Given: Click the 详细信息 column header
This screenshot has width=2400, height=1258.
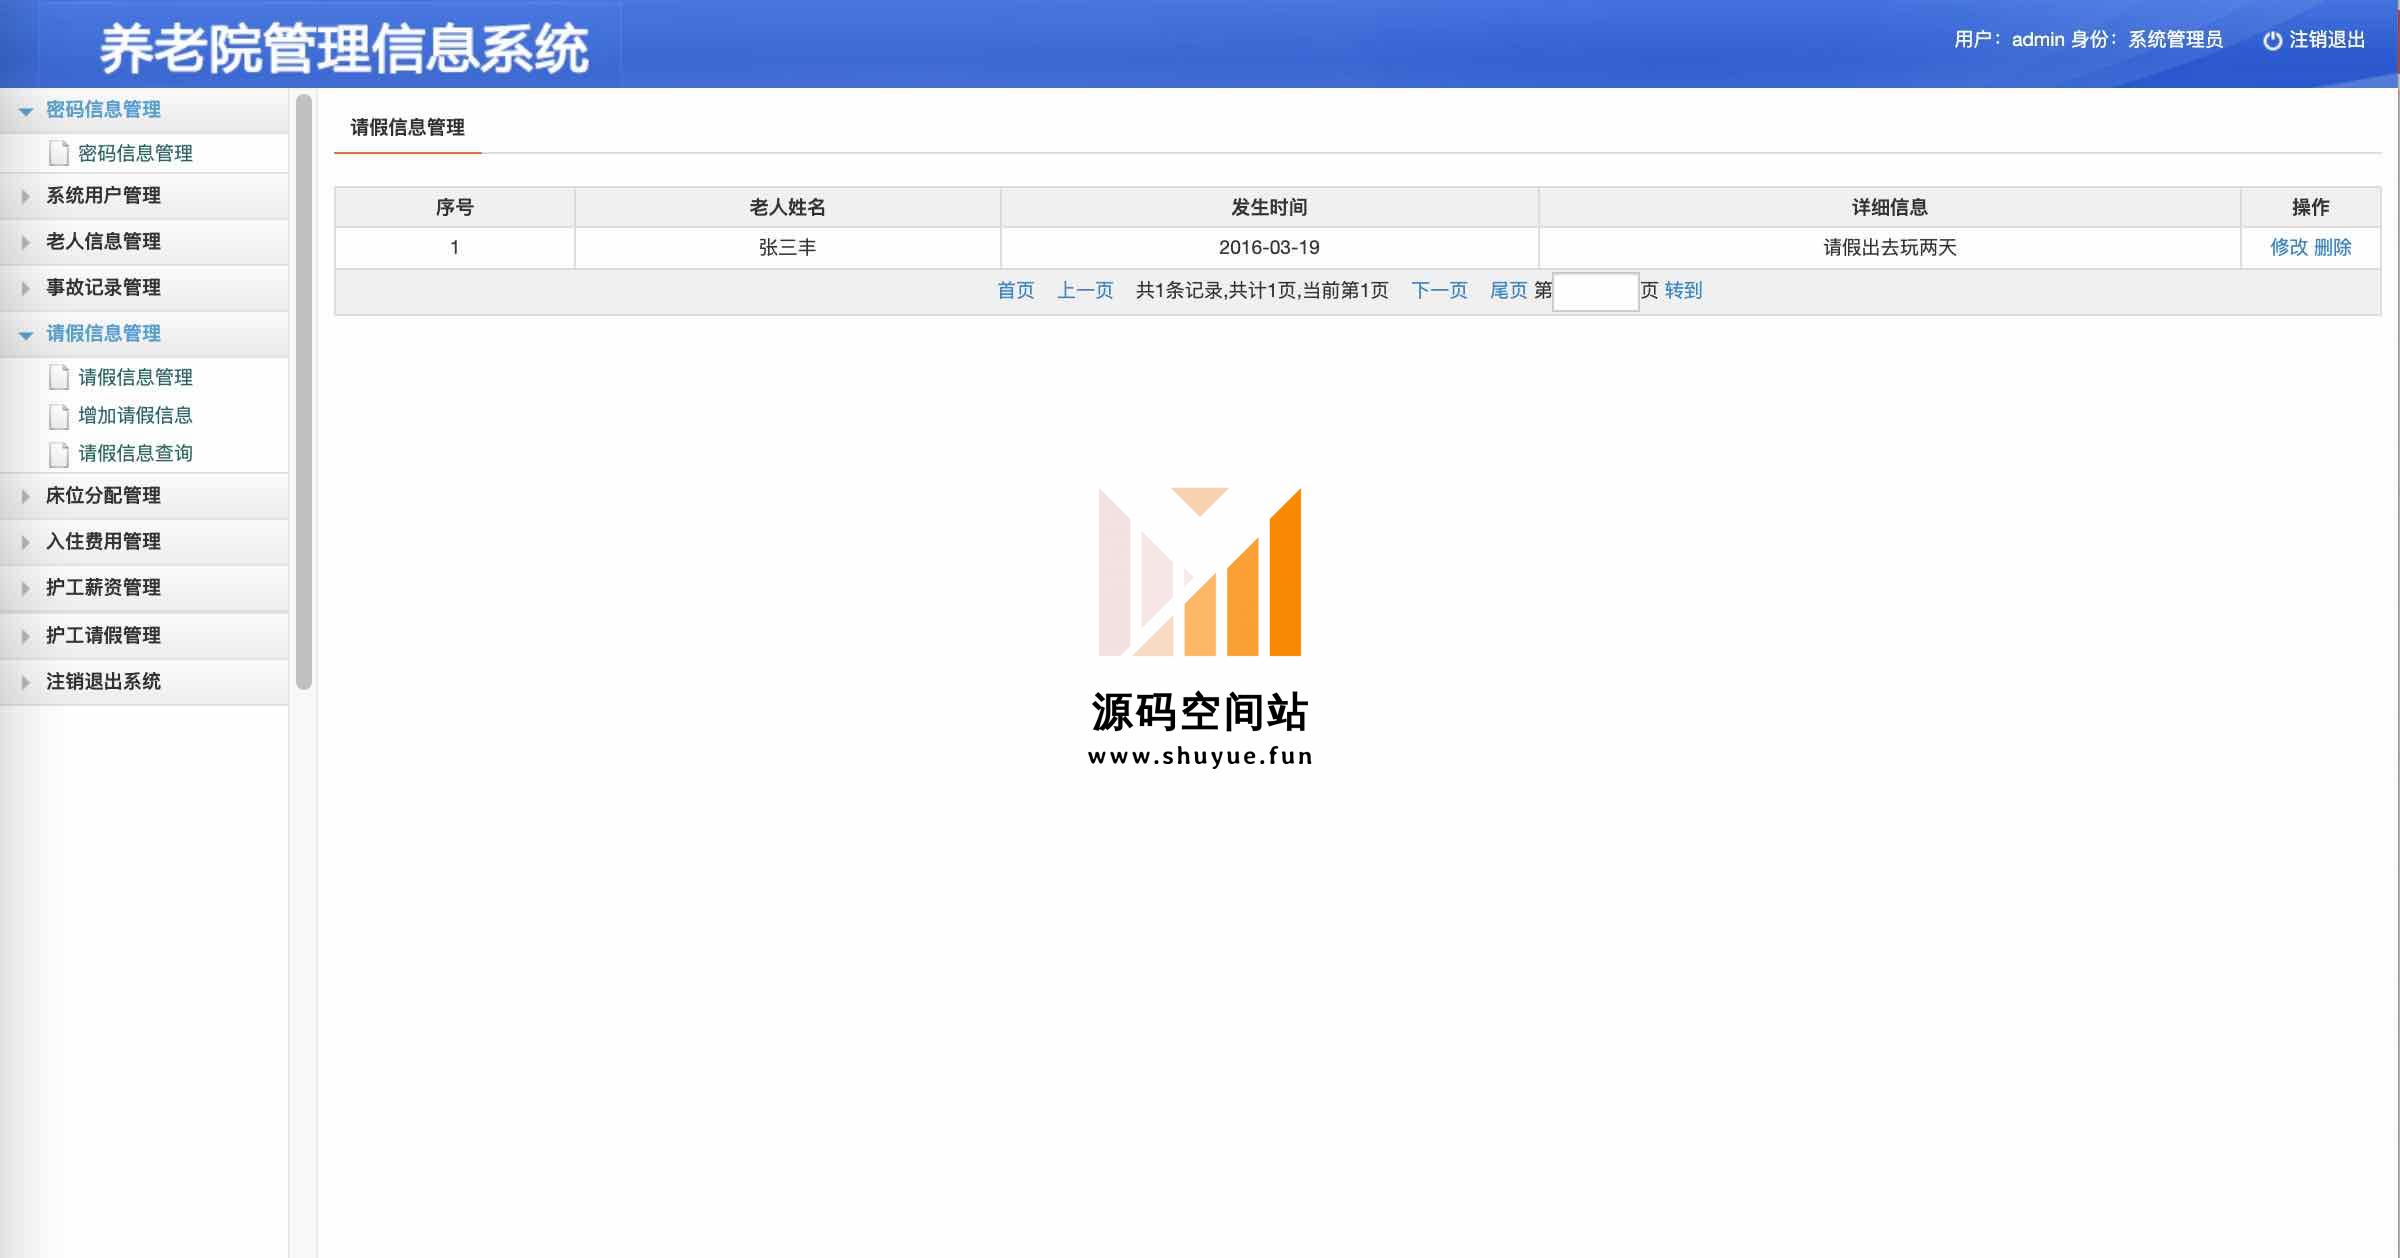Looking at the screenshot, I should (1889, 207).
